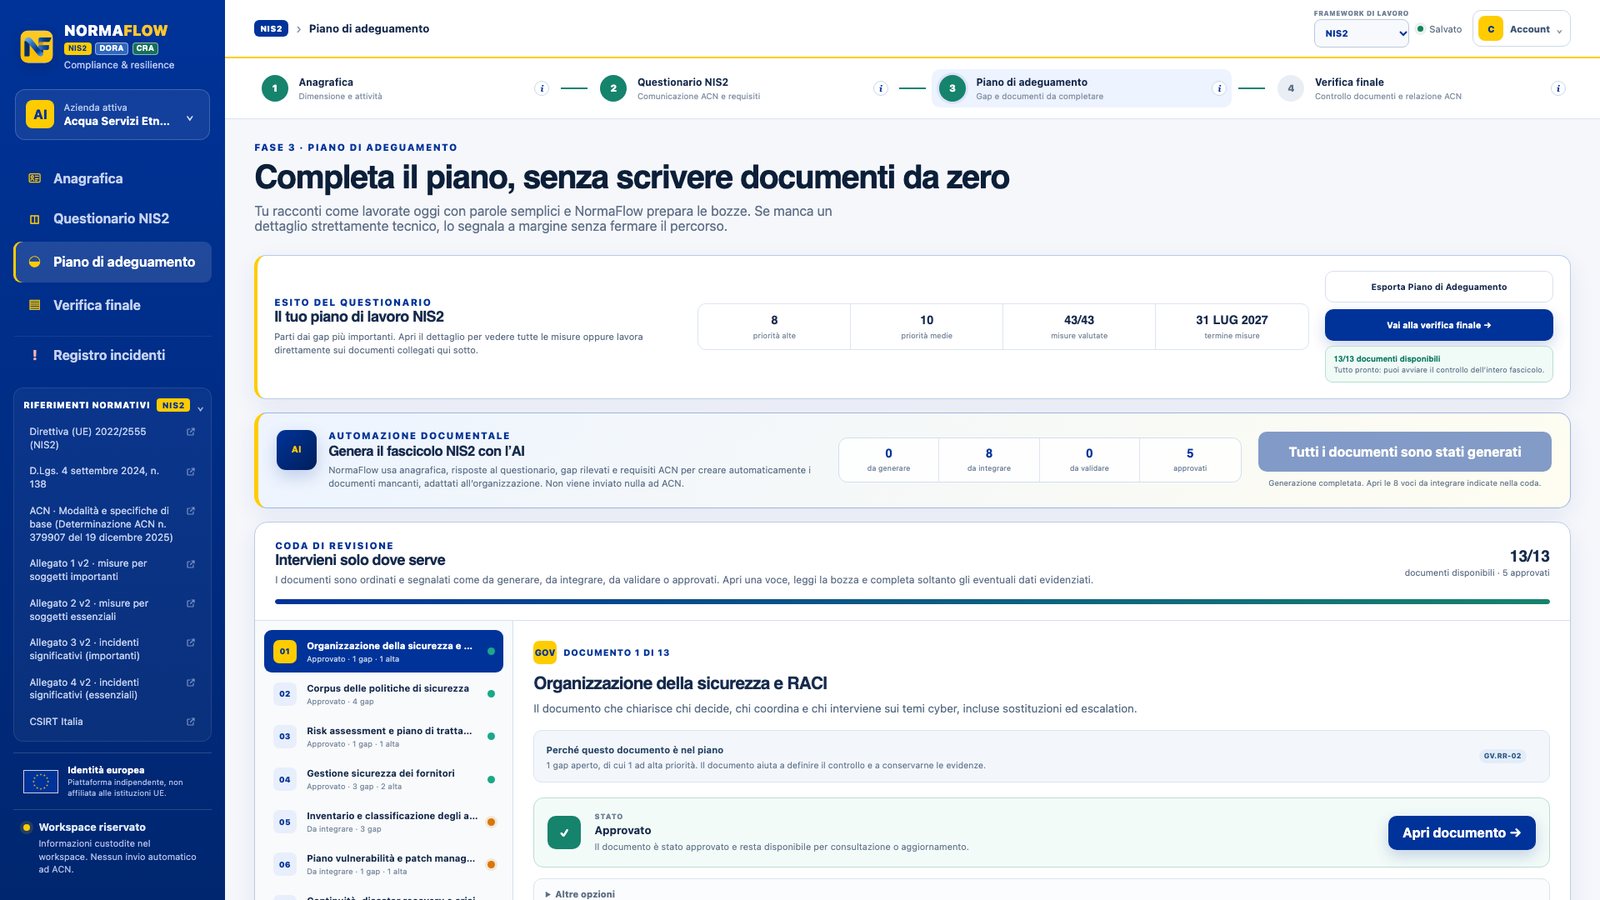Go to Verifica finale in sidebar
This screenshot has height=900, width=1600.
click(112, 305)
